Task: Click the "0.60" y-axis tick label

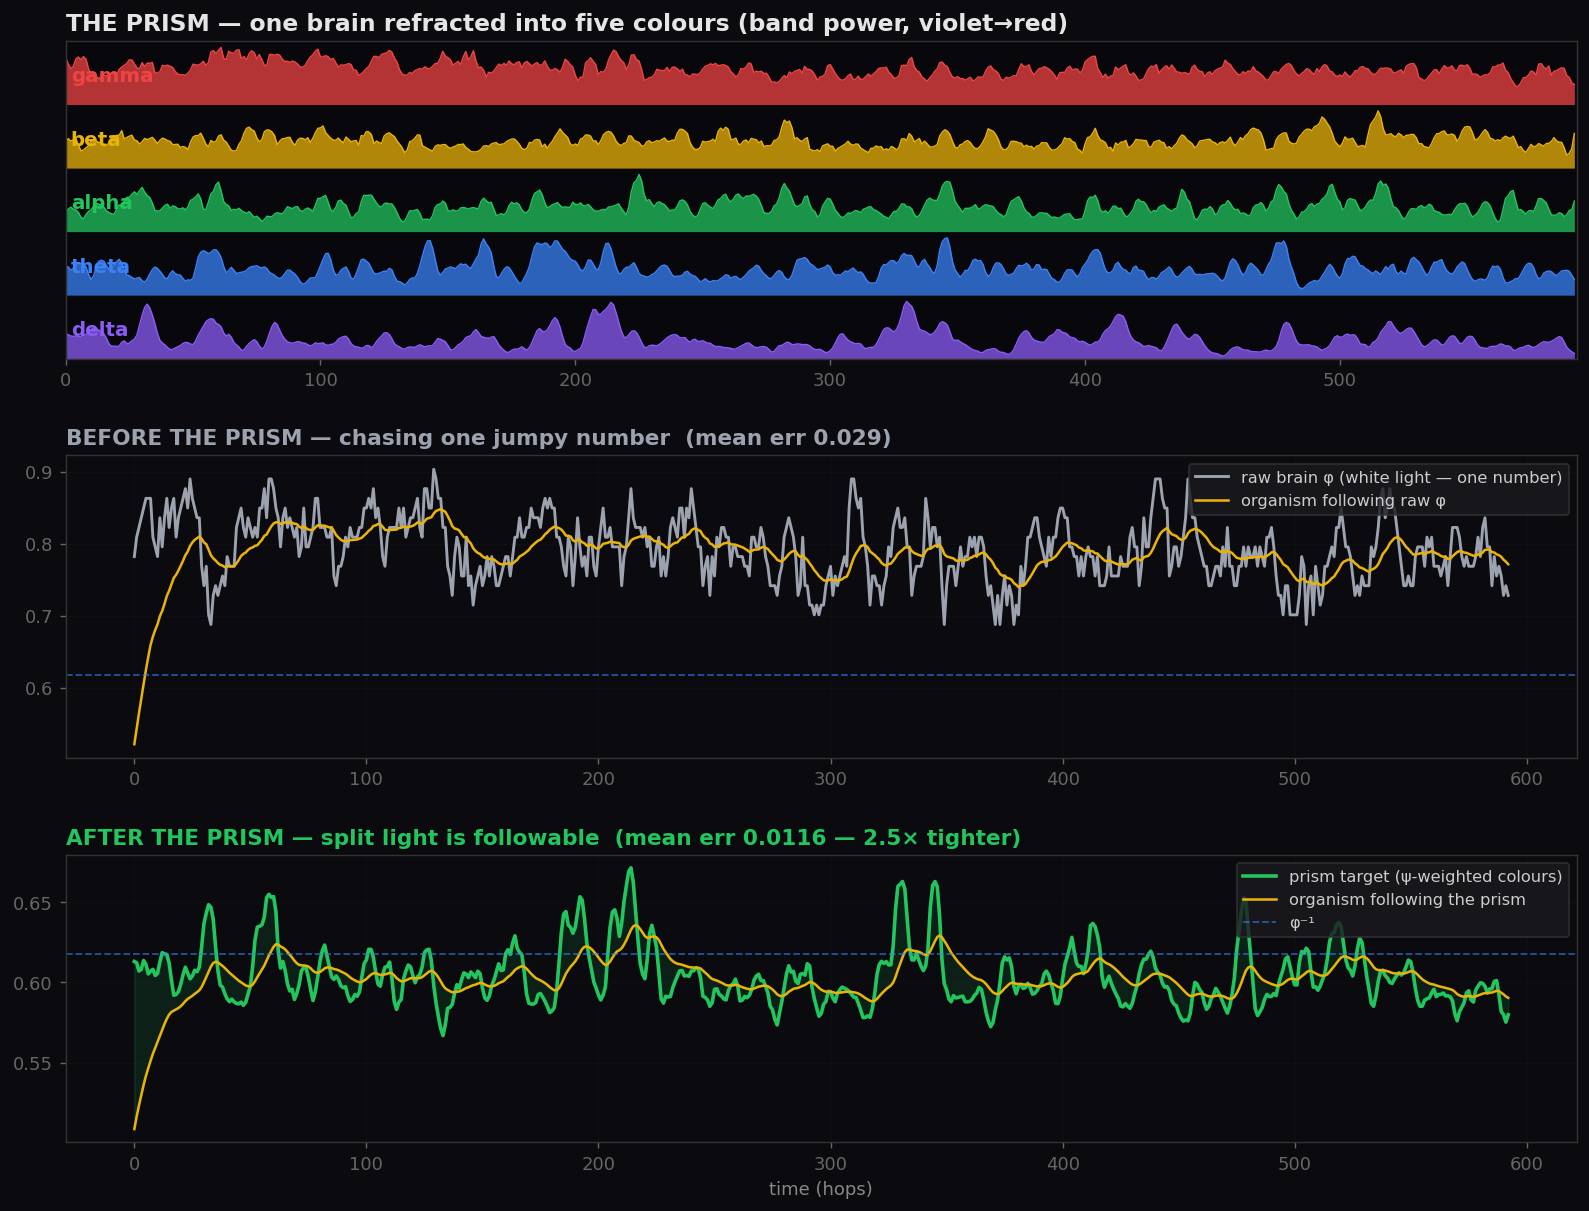Action: coord(33,983)
